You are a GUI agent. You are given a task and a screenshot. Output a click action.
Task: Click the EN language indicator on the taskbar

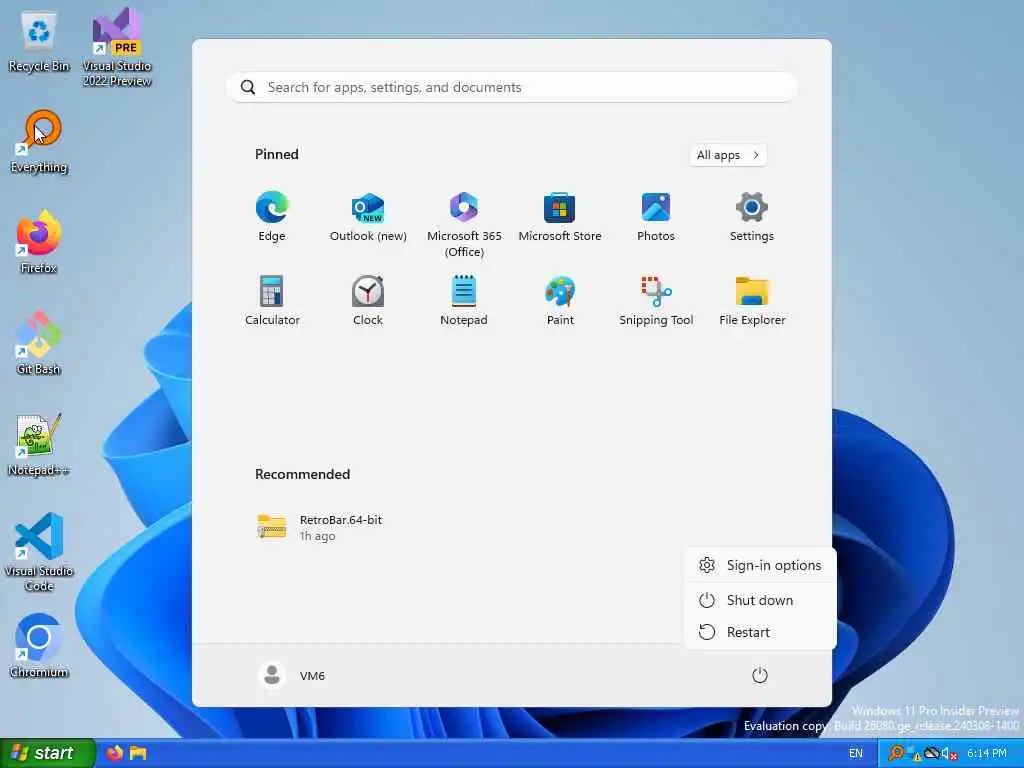pyautogui.click(x=856, y=753)
